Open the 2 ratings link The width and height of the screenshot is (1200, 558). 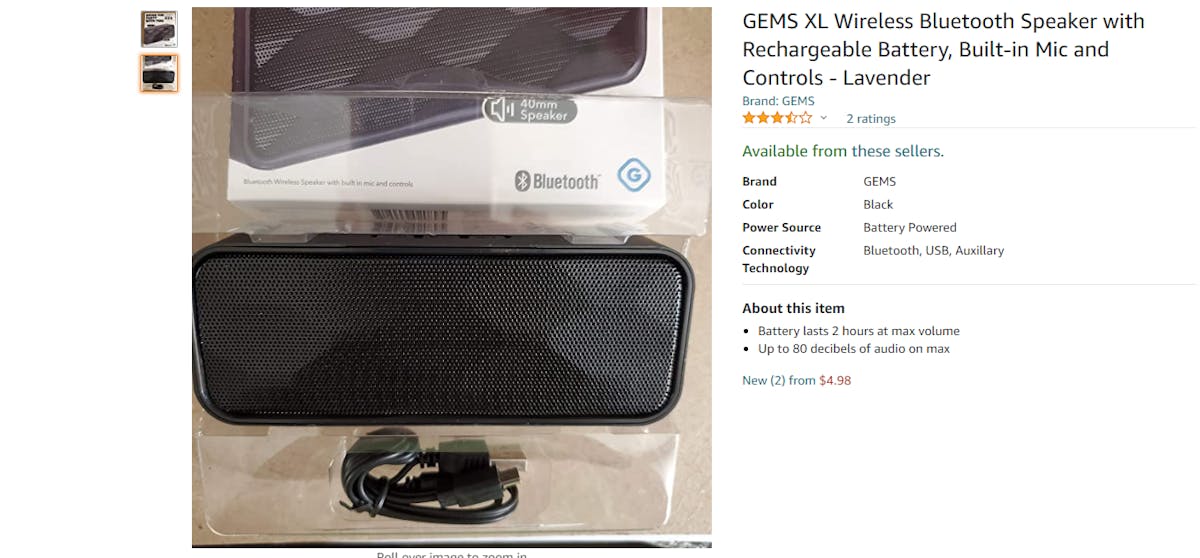(871, 118)
